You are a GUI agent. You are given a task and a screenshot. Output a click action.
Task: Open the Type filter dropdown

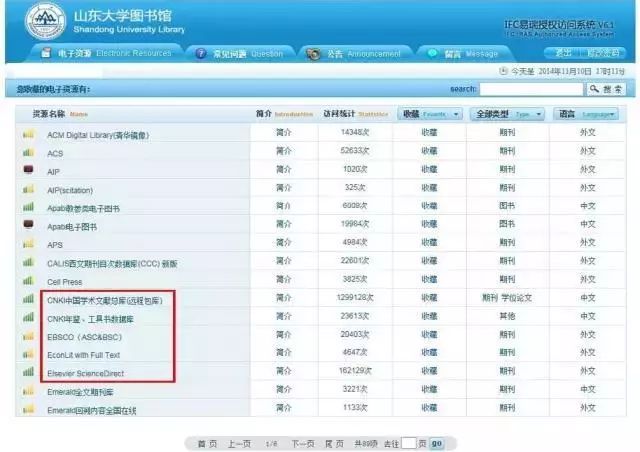pyautogui.click(x=507, y=114)
